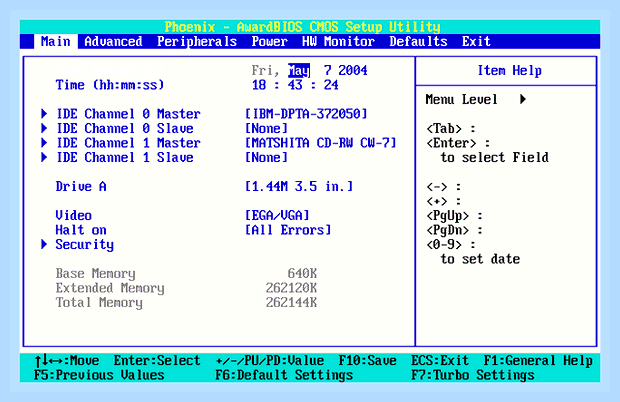Select the Time (hh:mm:ss) label
620x402 pixels.
tap(110, 85)
